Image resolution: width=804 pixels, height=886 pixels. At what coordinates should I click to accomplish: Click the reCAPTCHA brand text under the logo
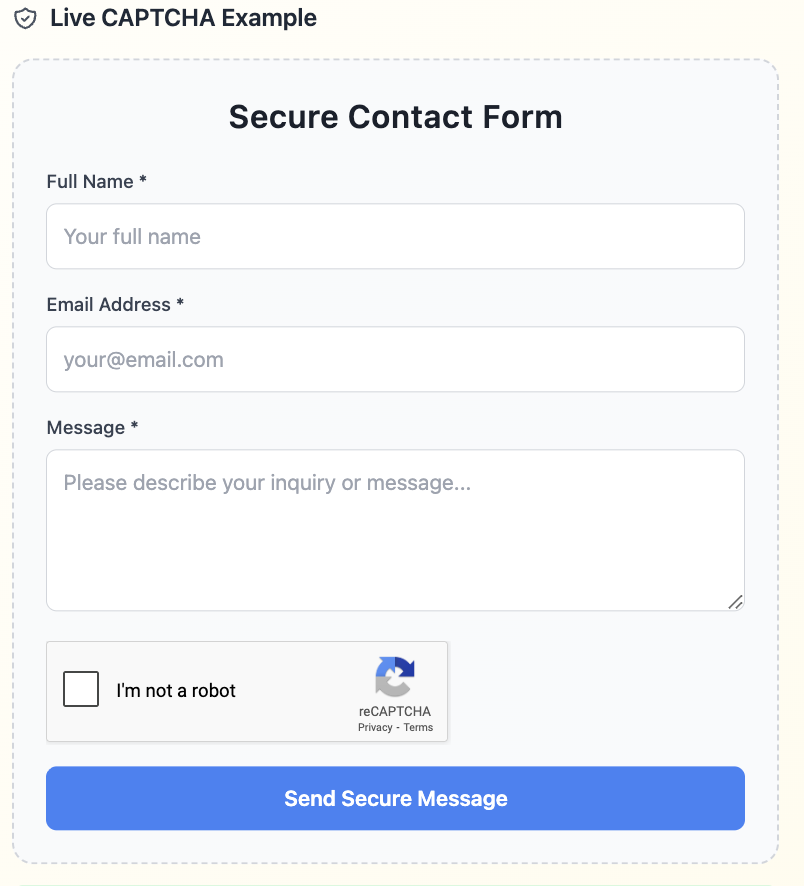(395, 712)
